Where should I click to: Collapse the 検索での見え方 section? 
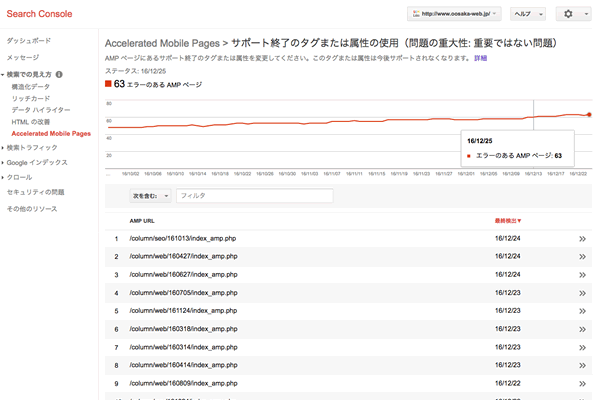click(x=3, y=75)
